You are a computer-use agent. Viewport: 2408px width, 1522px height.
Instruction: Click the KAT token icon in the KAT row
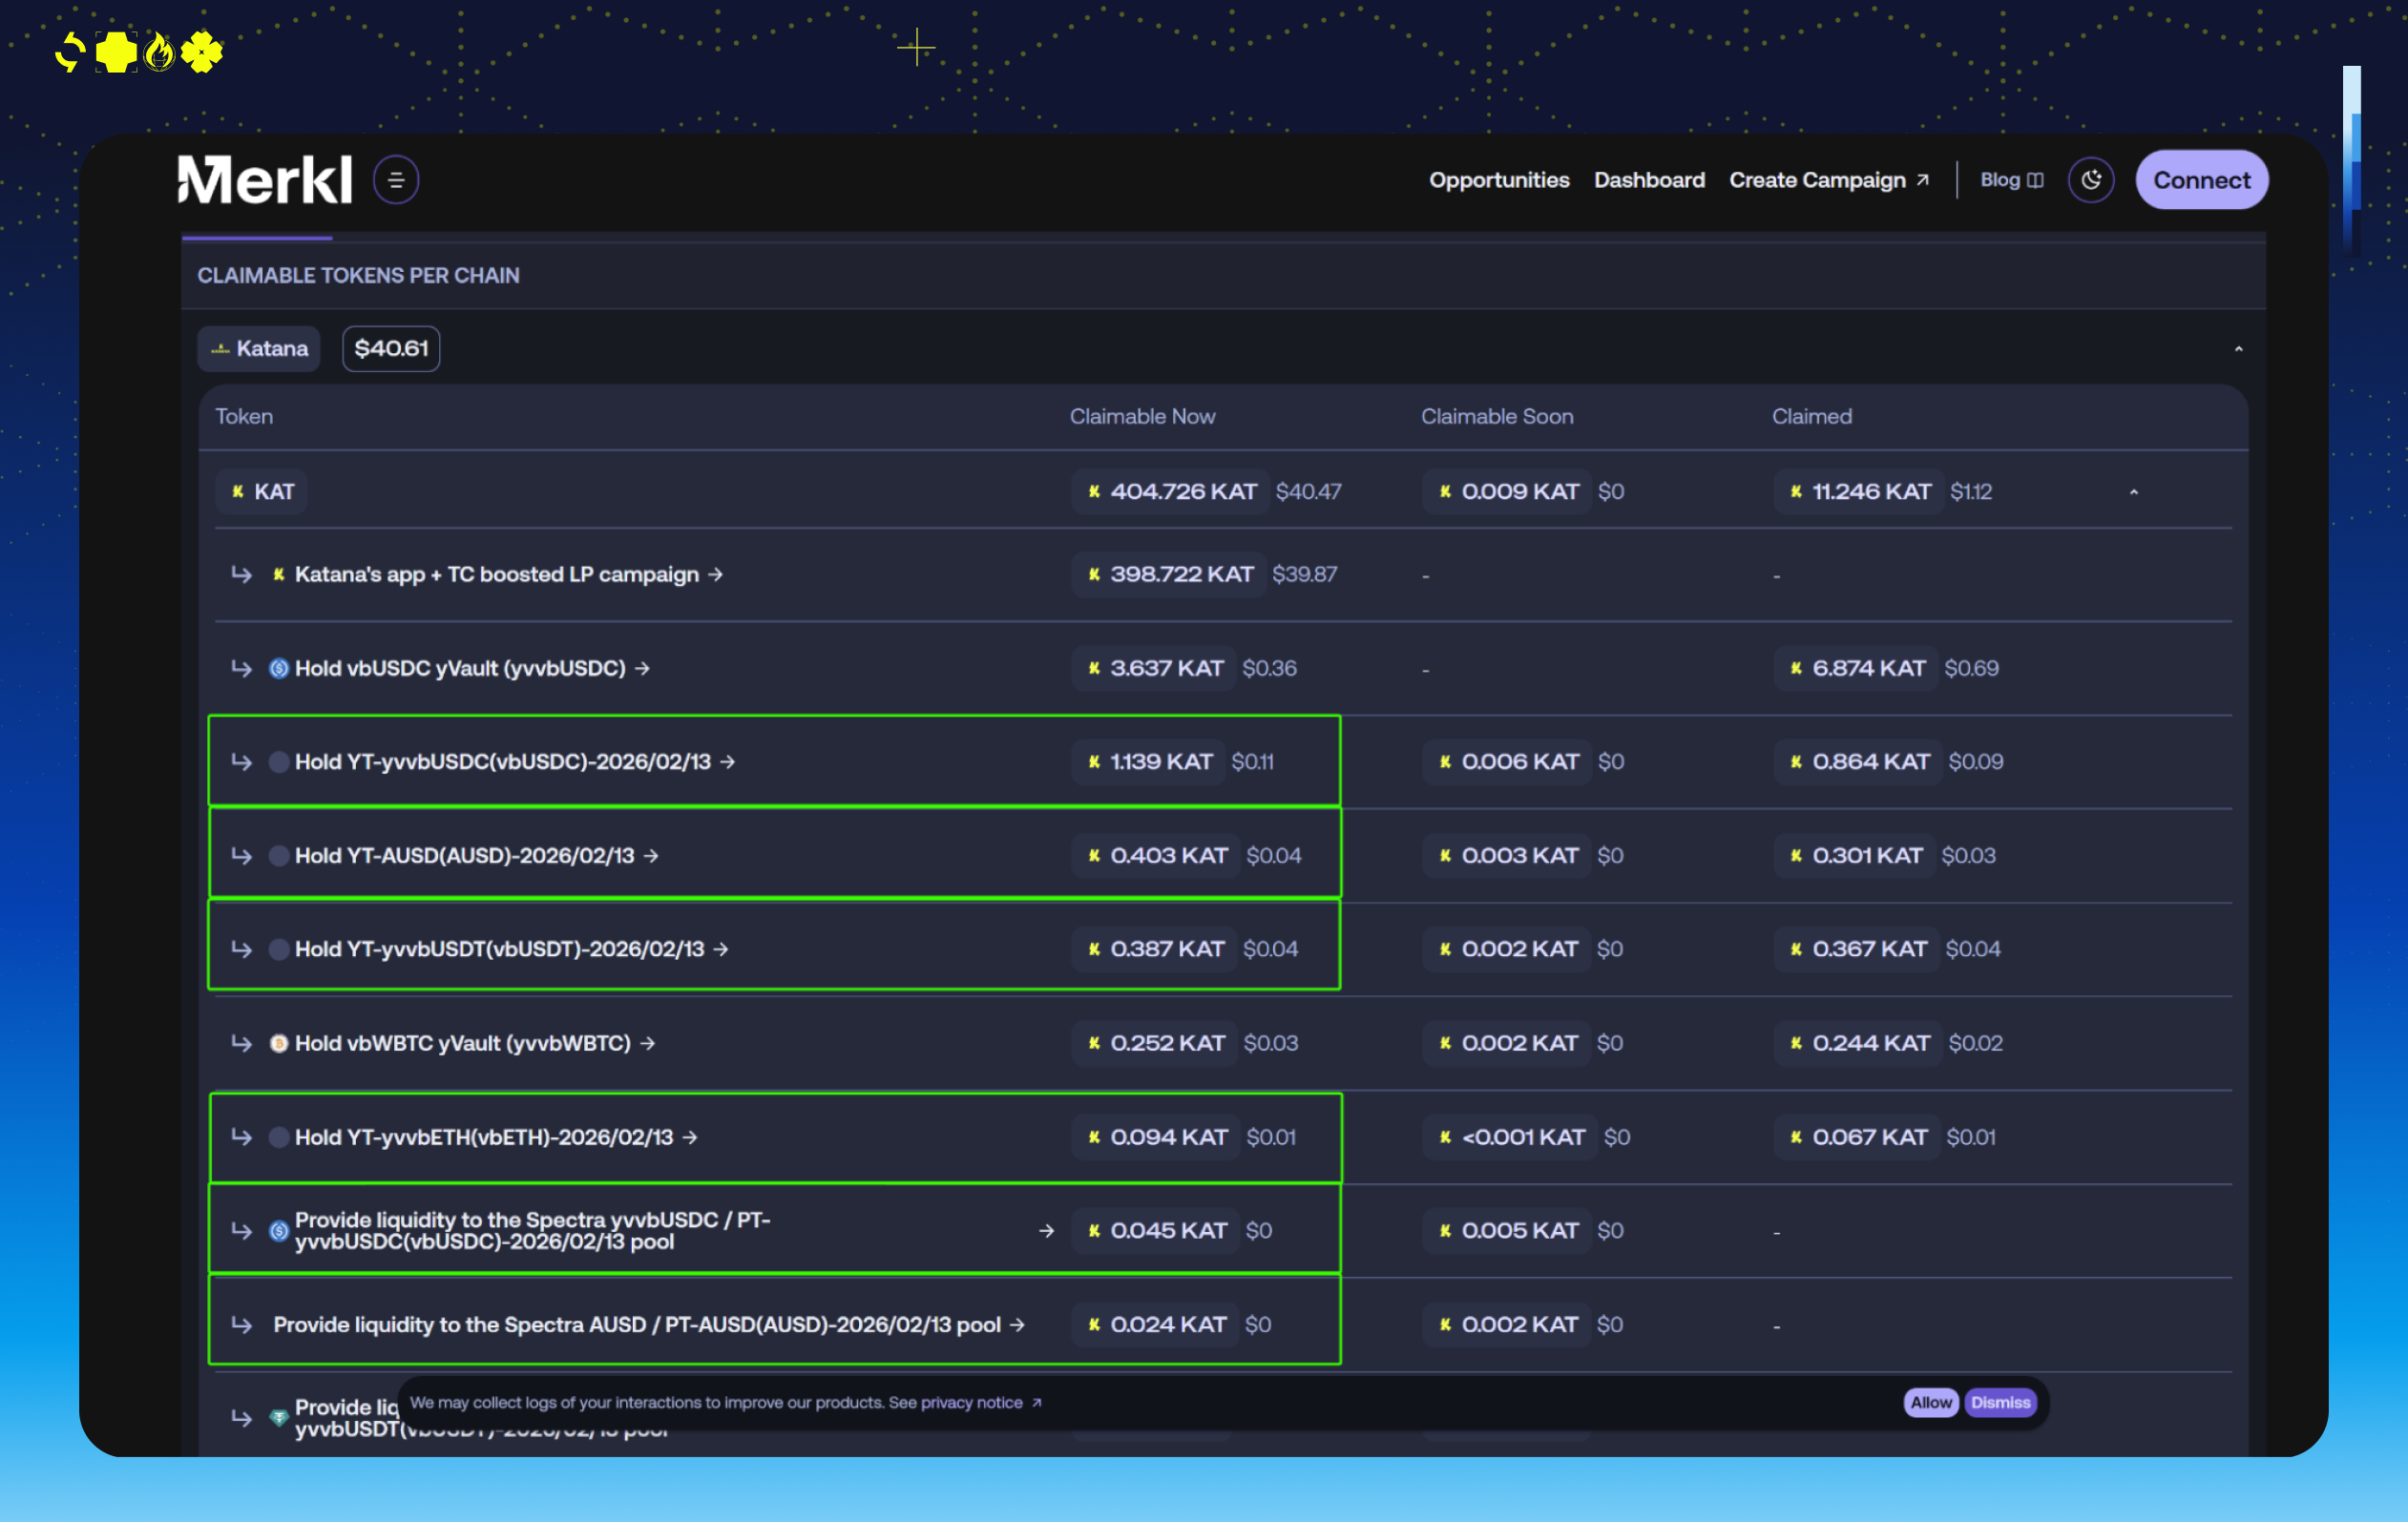click(238, 492)
